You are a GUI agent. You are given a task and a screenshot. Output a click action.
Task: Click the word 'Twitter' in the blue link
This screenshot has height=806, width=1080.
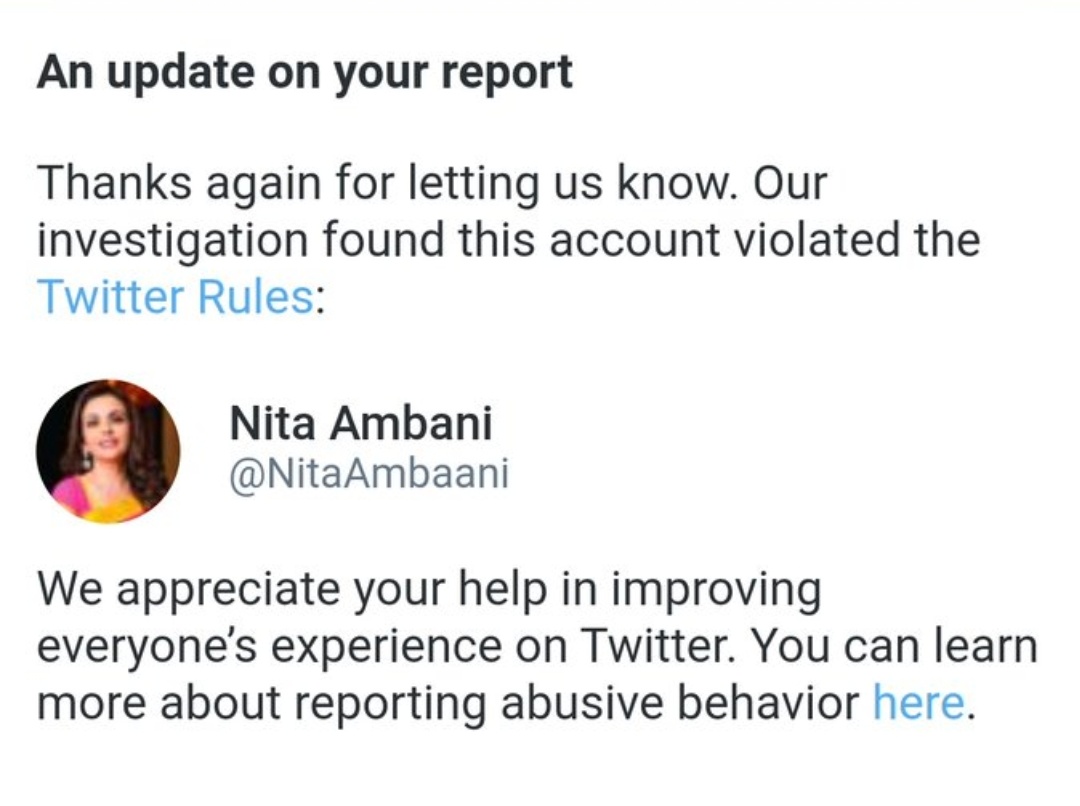[111, 297]
